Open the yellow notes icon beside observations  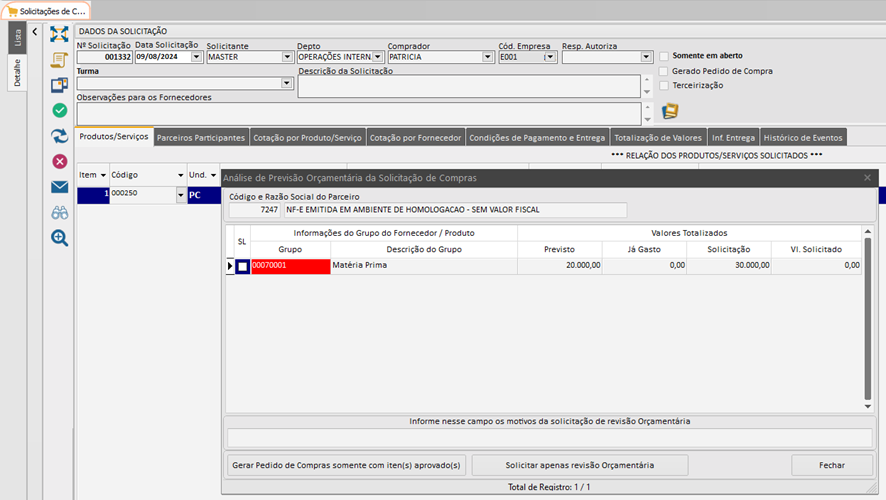click(670, 111)
